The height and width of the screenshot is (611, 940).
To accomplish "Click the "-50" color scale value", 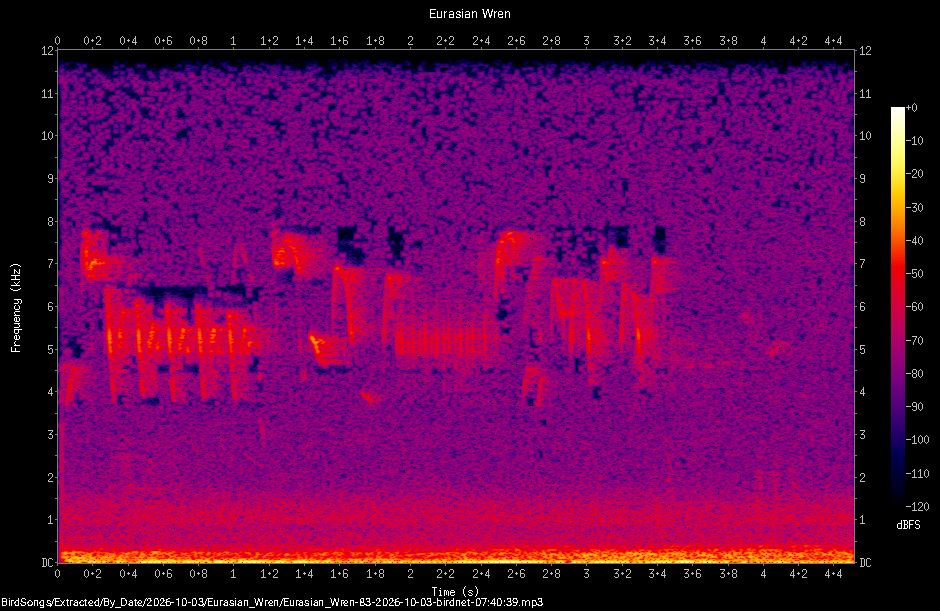I will pos(914,273).
